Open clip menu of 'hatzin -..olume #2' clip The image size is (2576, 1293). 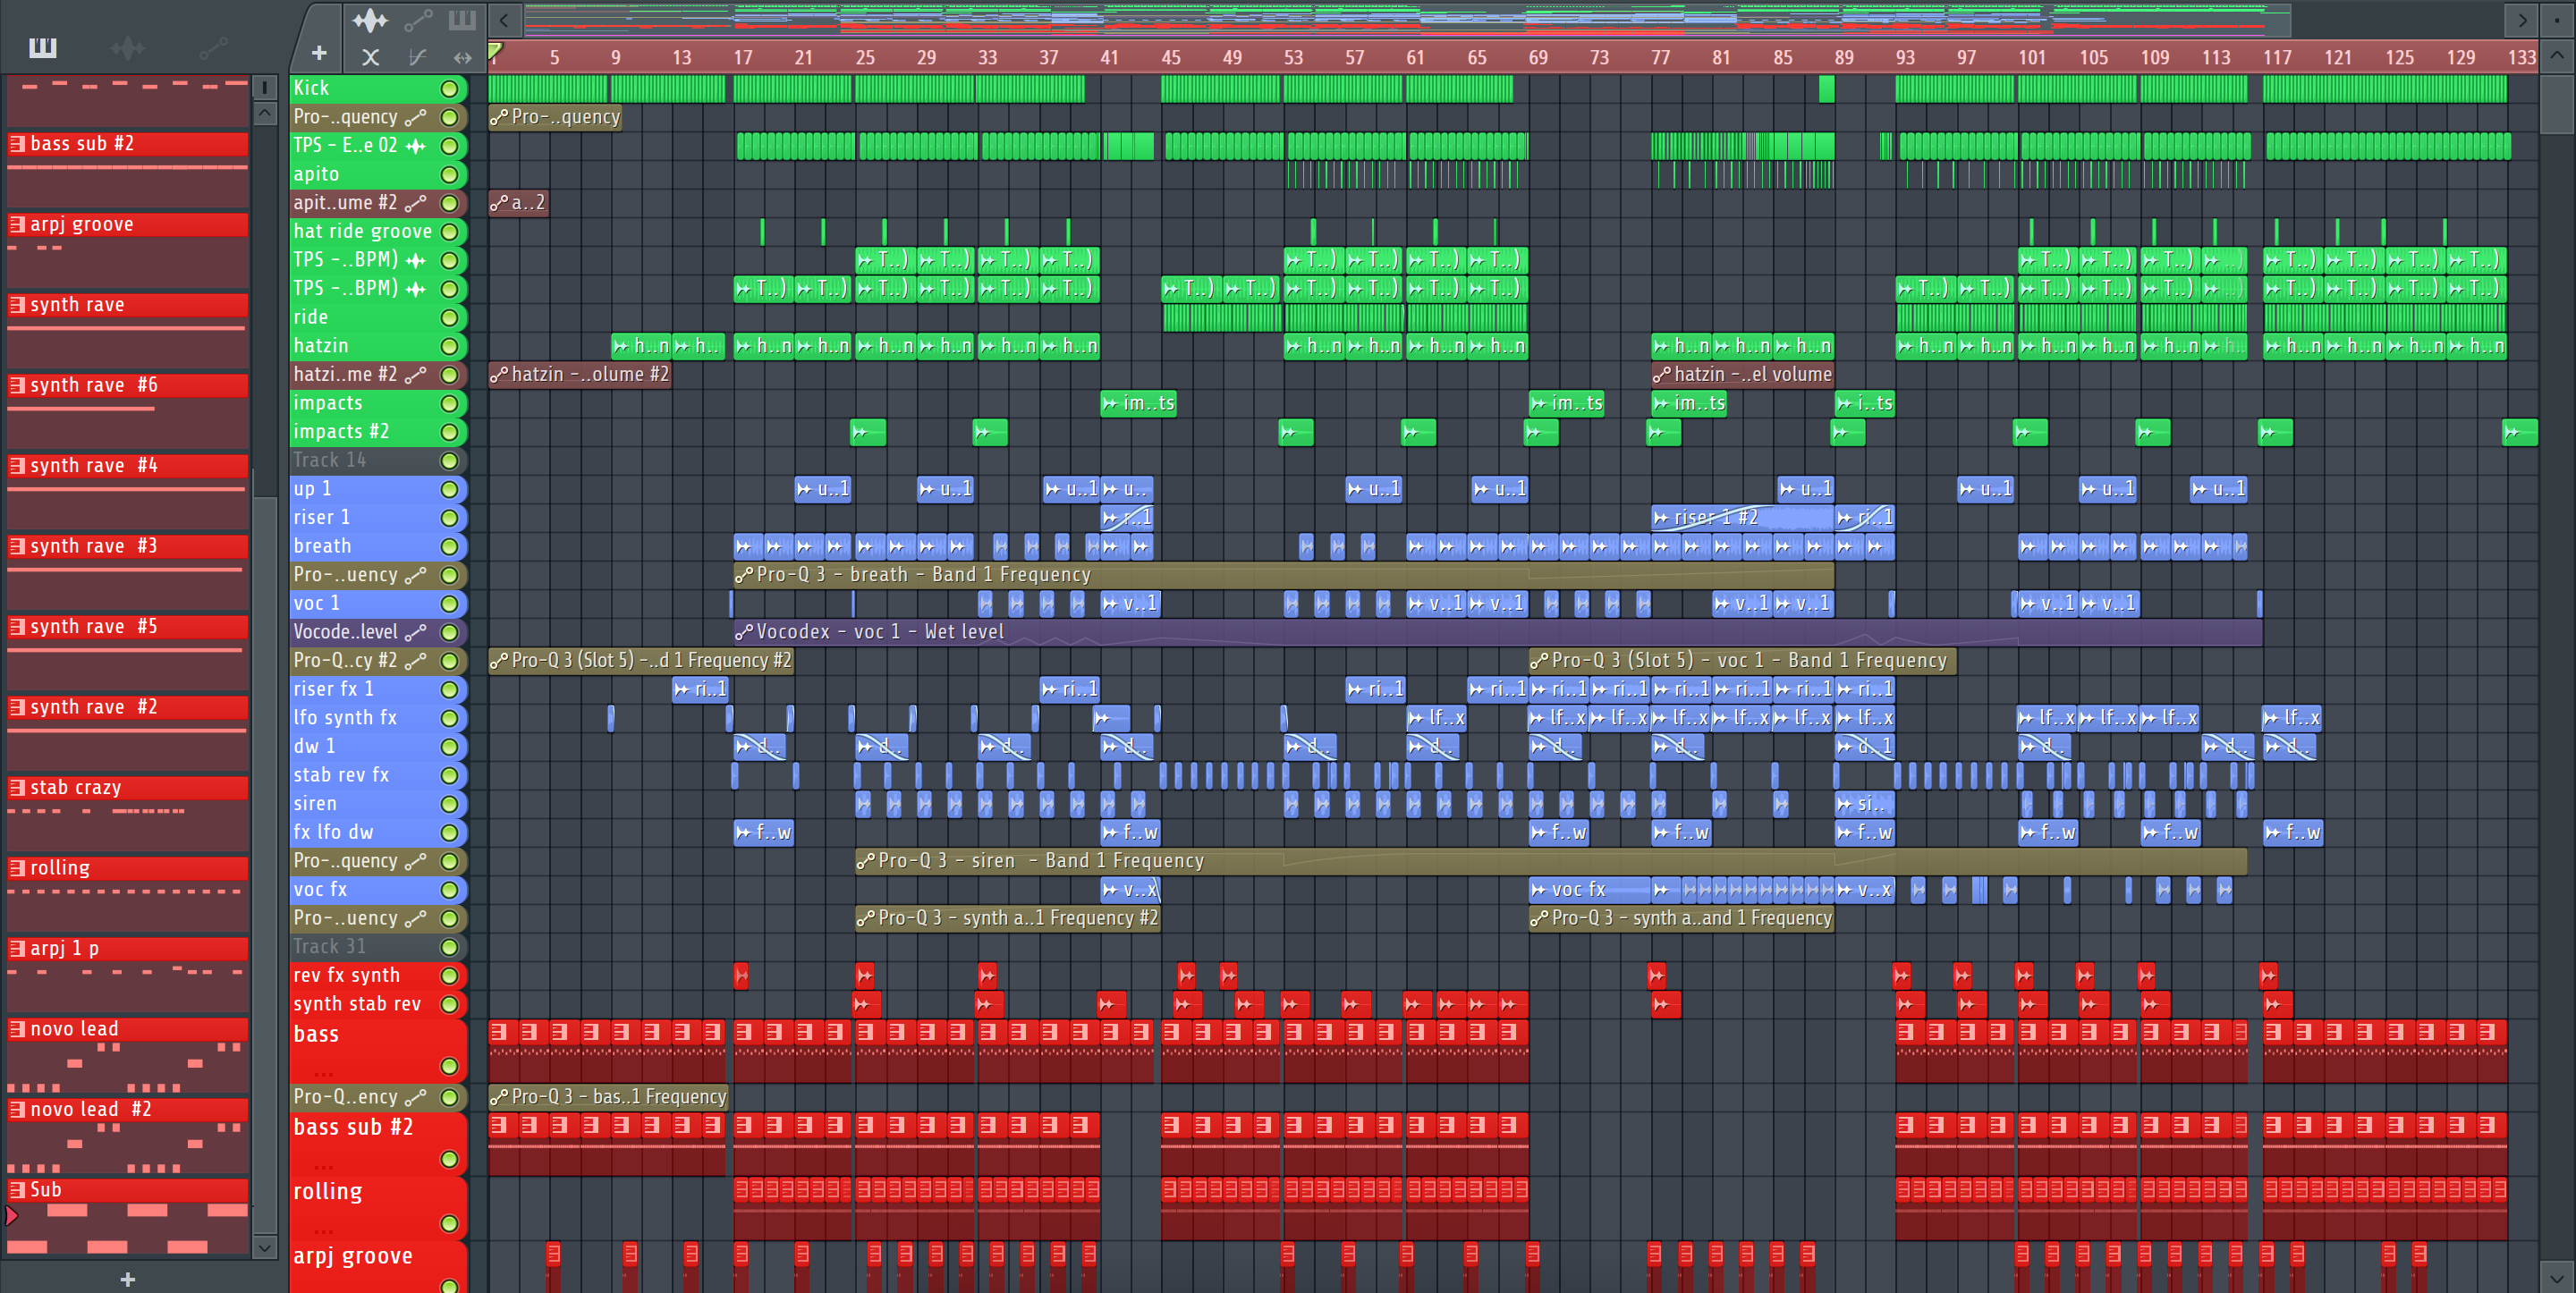499,375
